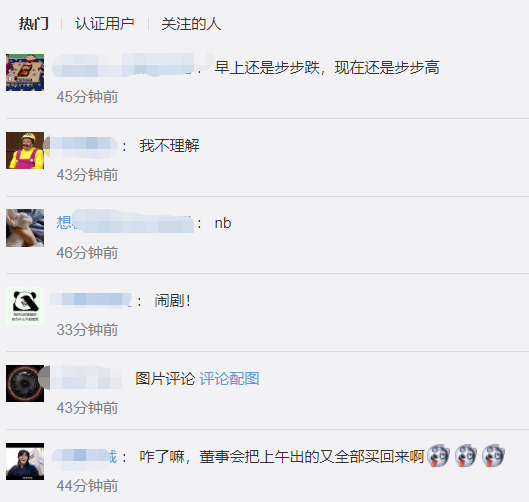Click the blurred username before 闹剧!
Image resolution: width=529 pixels, height=502 pixels.
coord(91,301)
